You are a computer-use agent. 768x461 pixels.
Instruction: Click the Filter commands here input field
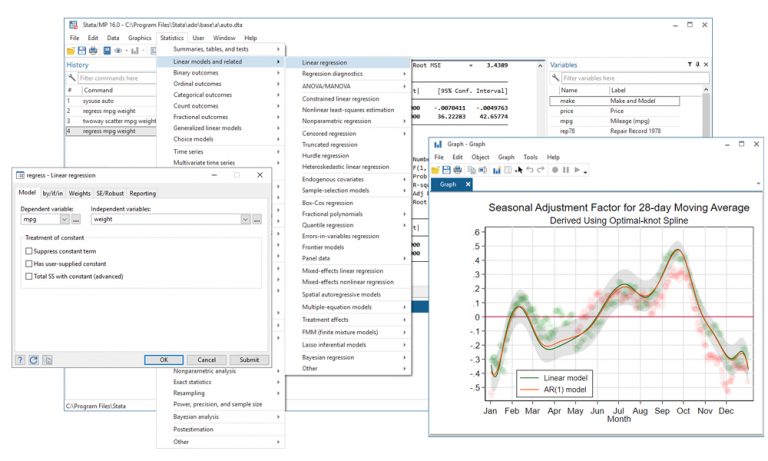(117, 78)
